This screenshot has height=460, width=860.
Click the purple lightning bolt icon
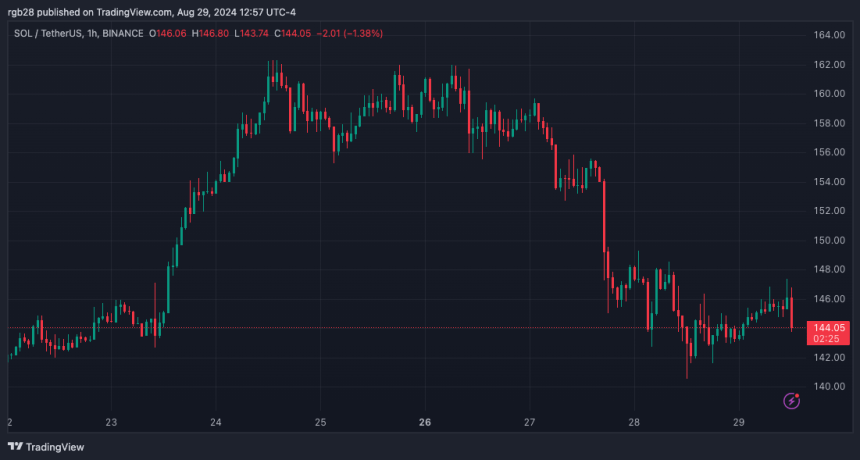(791, 401)
